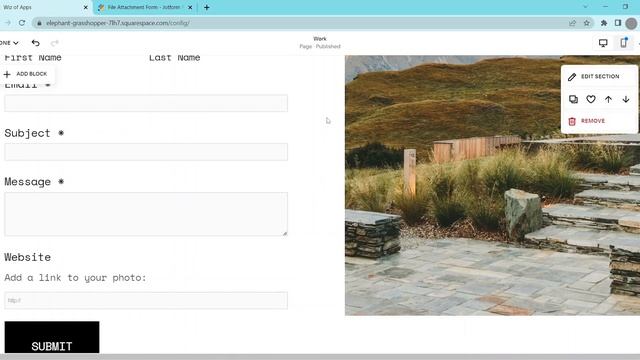Click the Last Name label
This screenshot has height=360, width=640.
174,58
